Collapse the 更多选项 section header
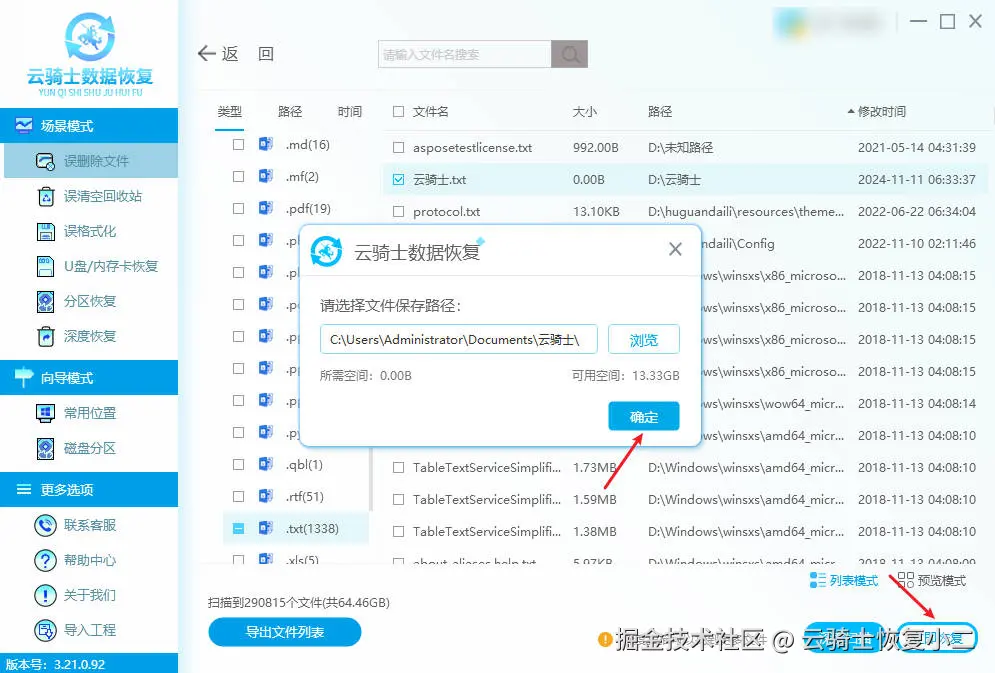Viewport: 995px width, 673px height. [x=89, y=490]
